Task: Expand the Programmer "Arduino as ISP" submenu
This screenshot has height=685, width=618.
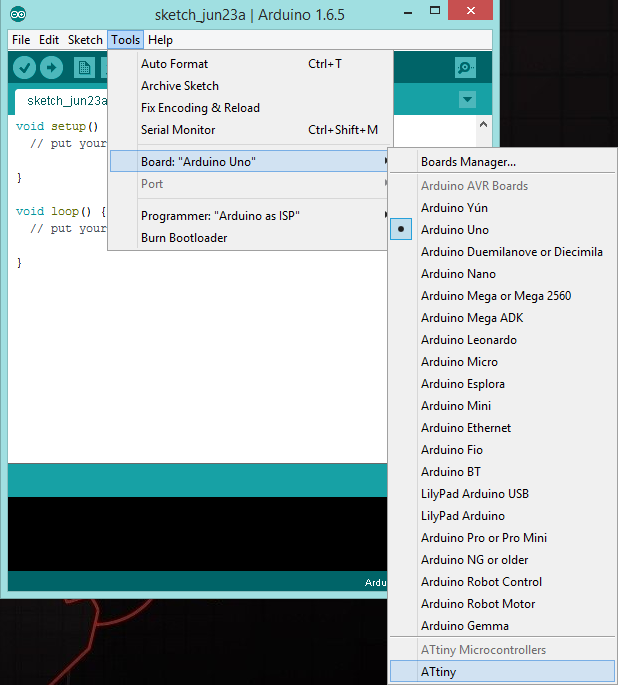Action: 249,215
